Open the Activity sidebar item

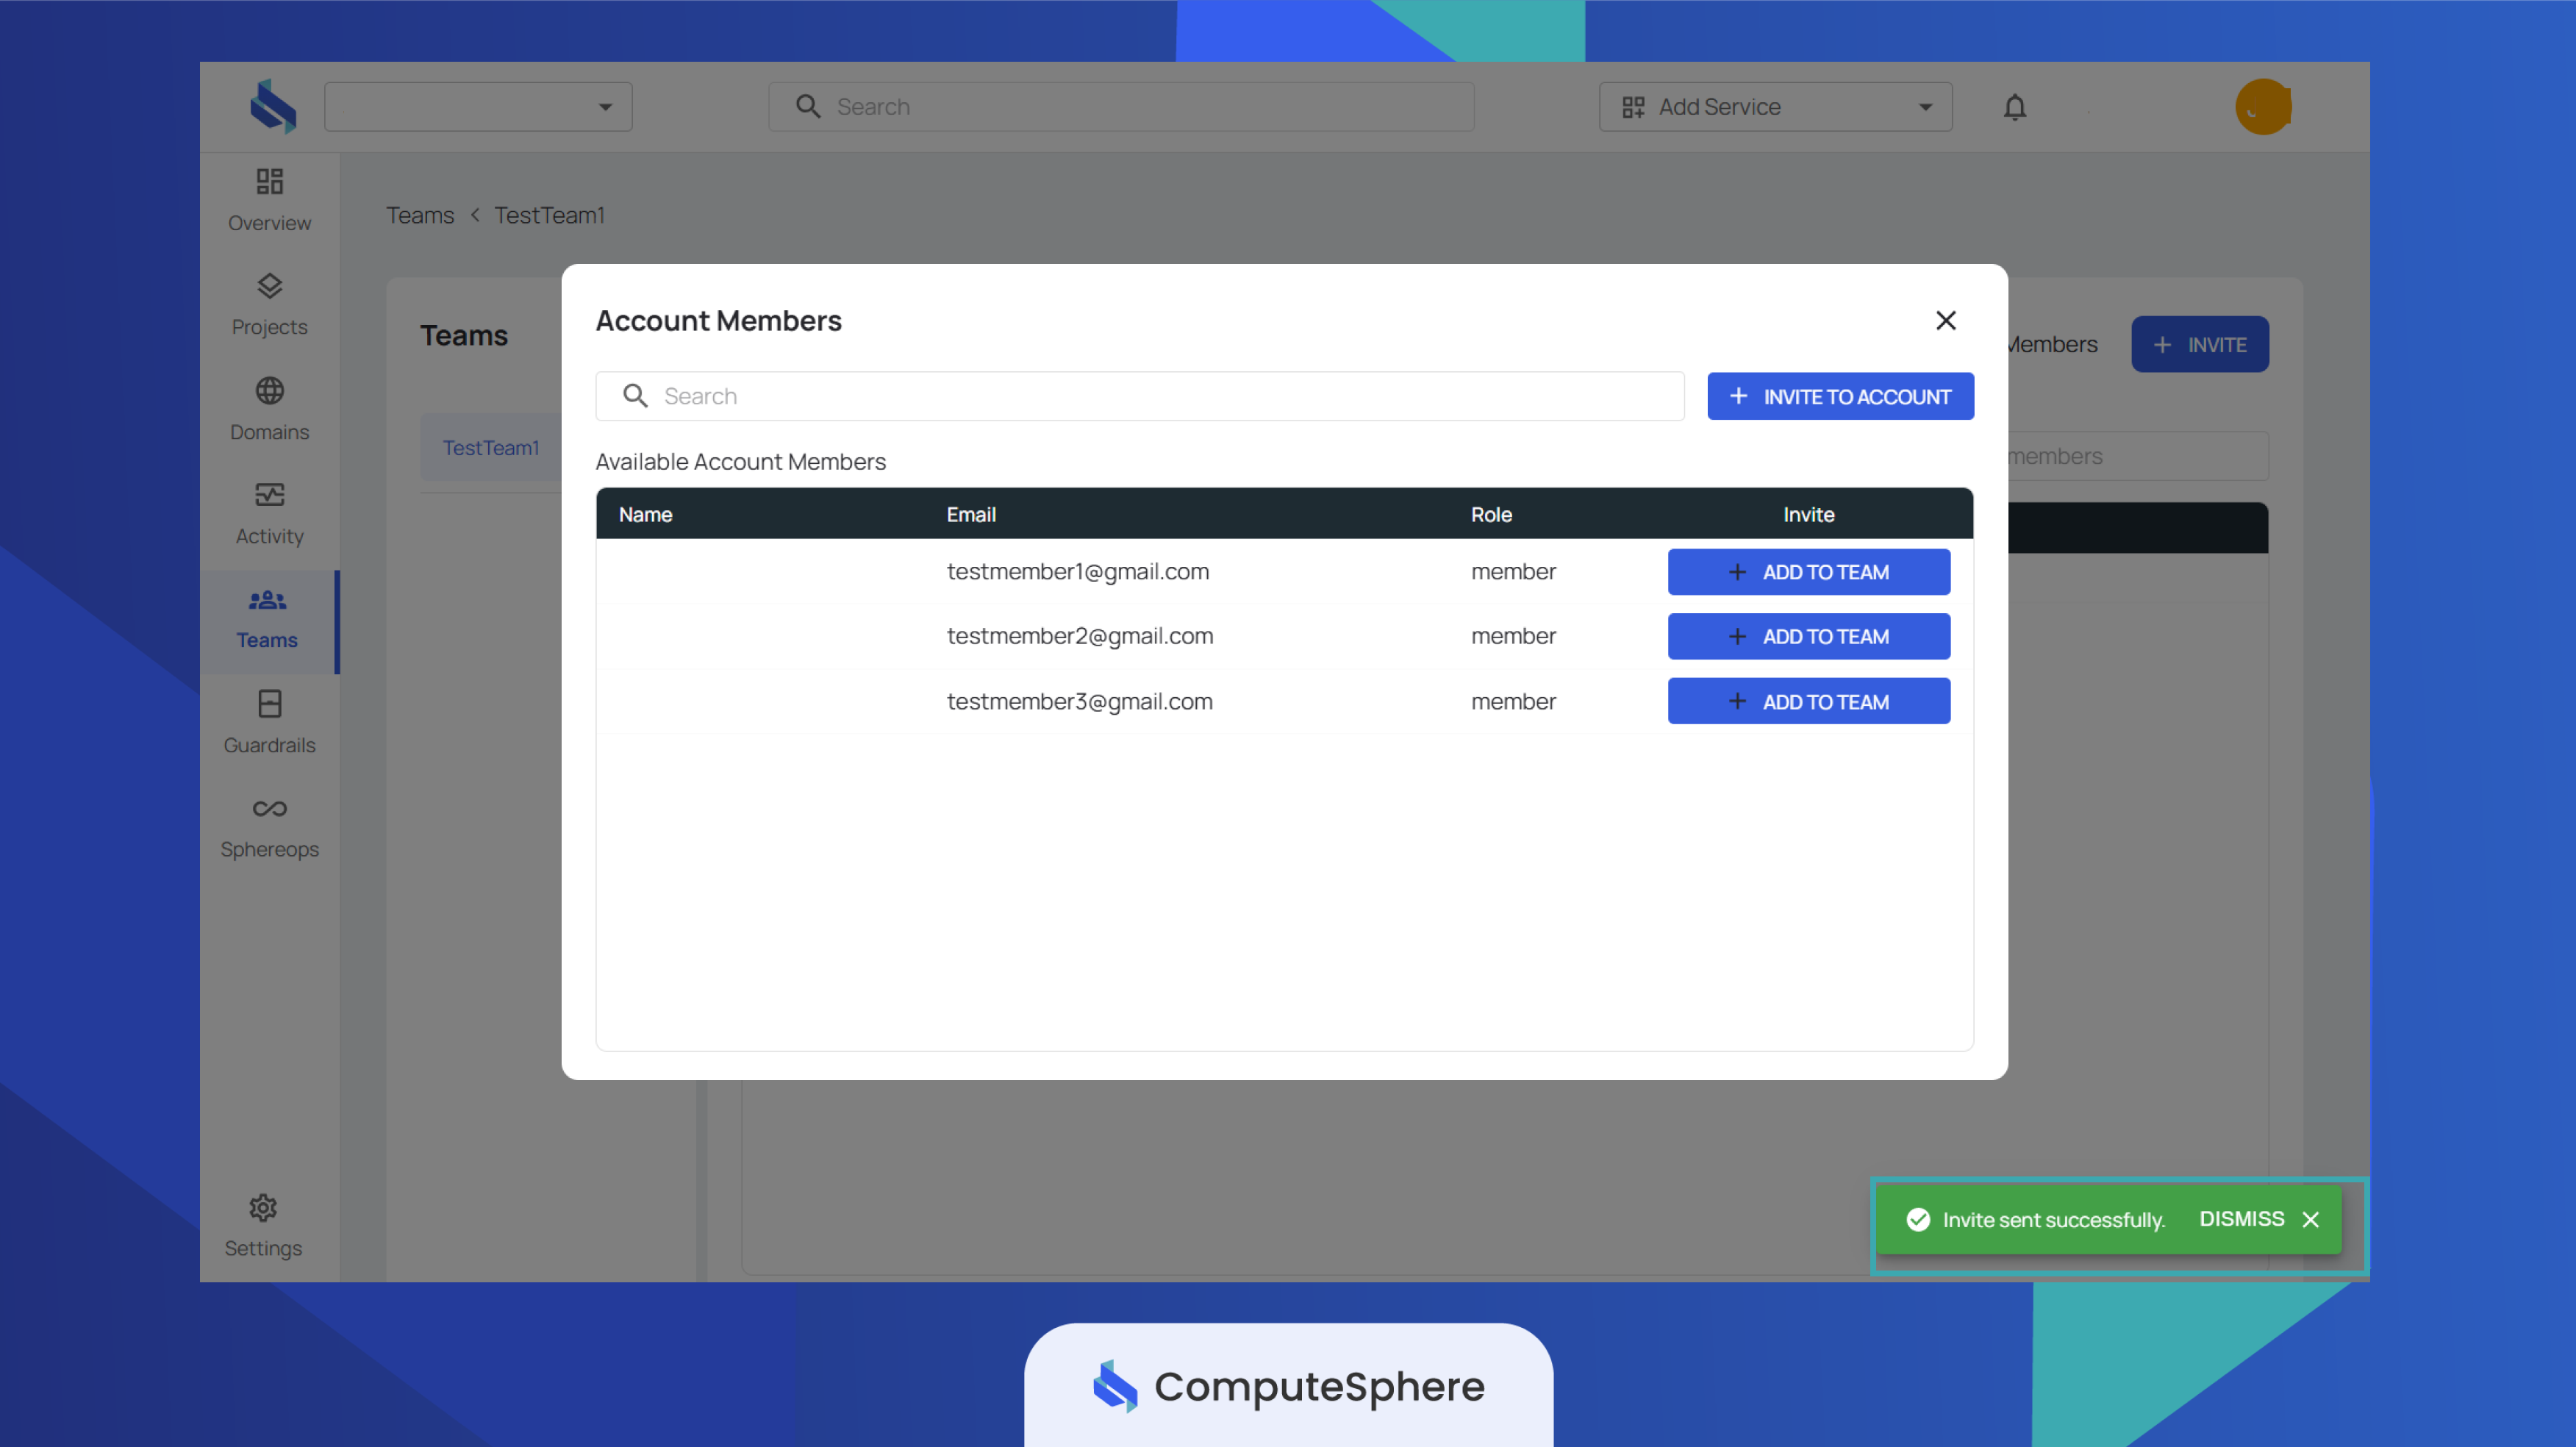tap(269, 514)
